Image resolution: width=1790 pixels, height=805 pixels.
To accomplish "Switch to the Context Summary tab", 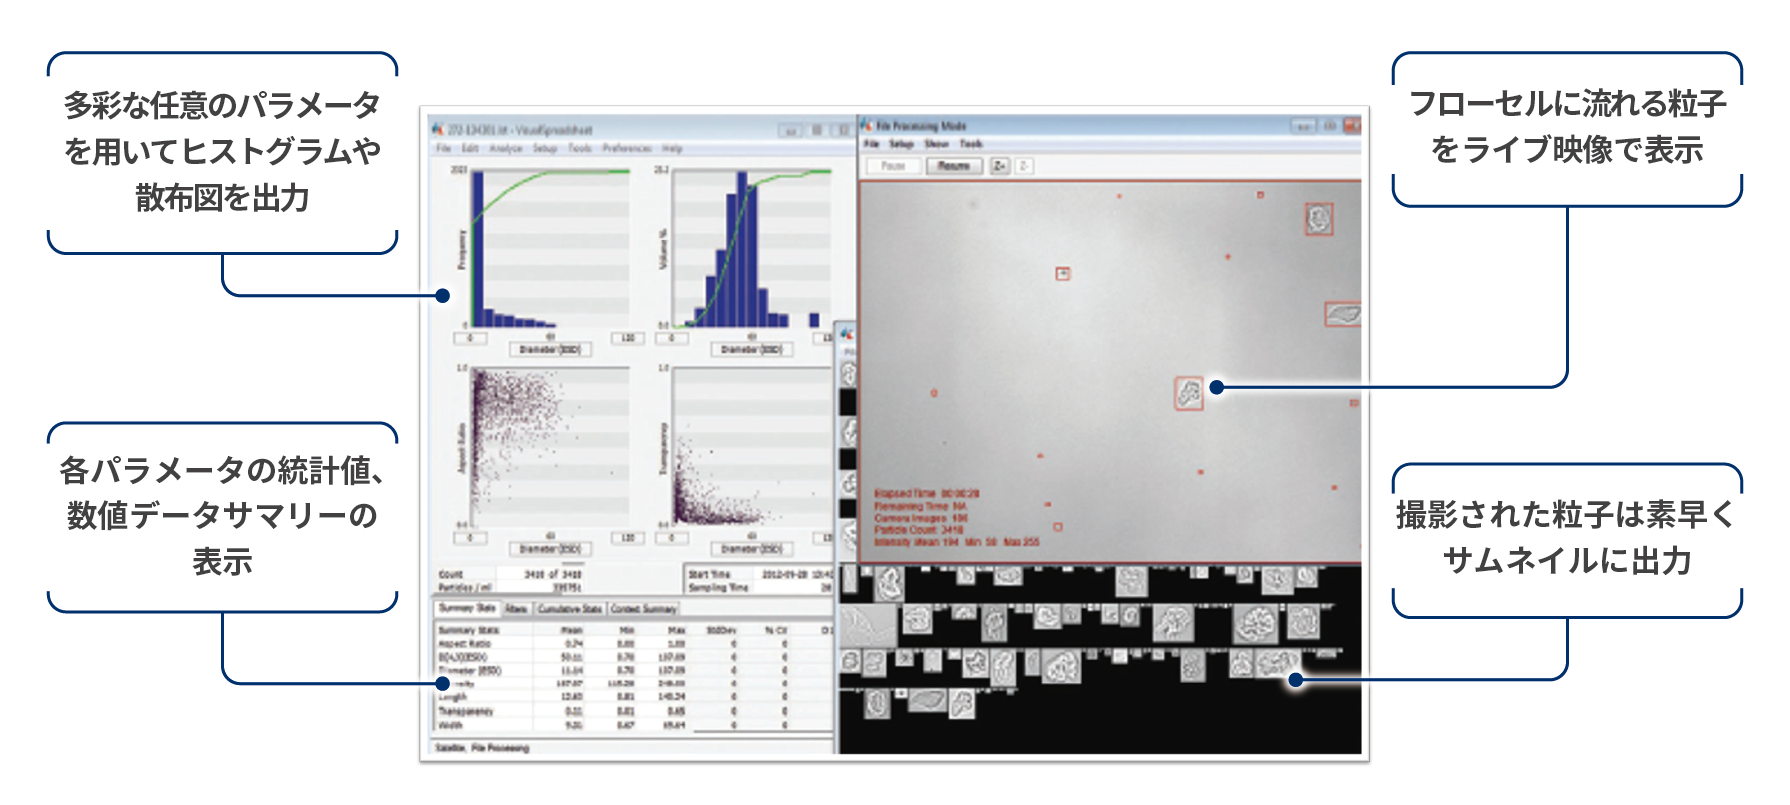I will coord(643,608).
